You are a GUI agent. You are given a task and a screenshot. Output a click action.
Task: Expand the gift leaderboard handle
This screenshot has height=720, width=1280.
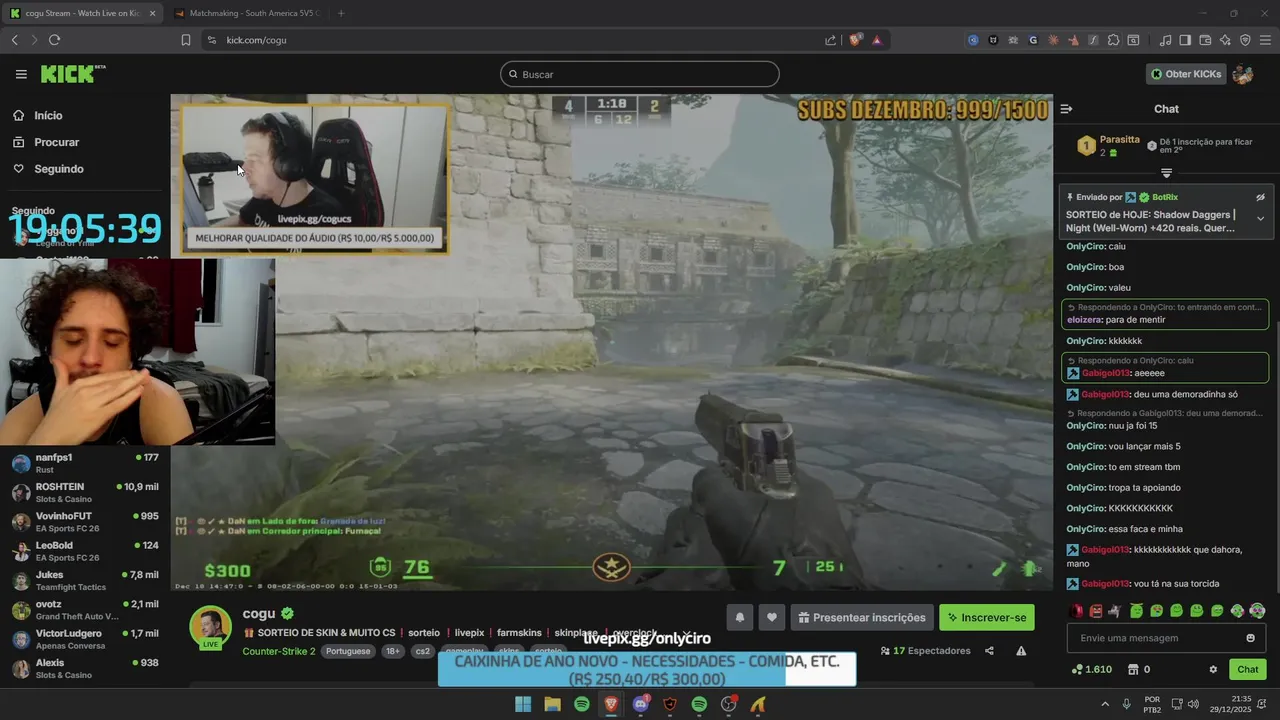click(1166, 173)
